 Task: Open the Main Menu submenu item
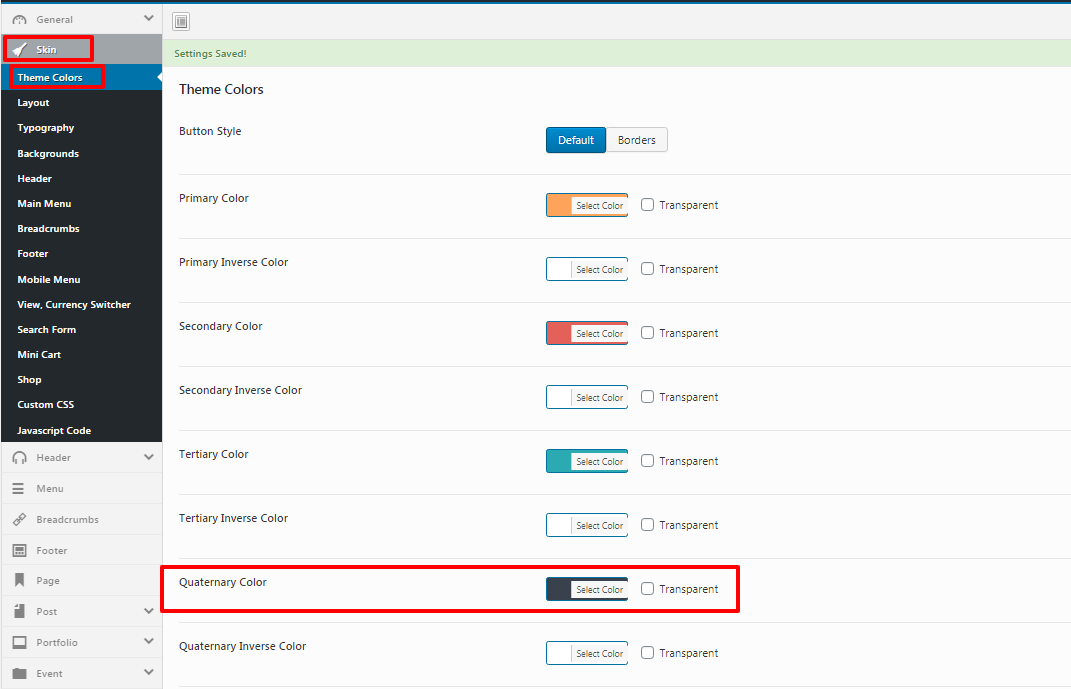[x=81, y=203]
